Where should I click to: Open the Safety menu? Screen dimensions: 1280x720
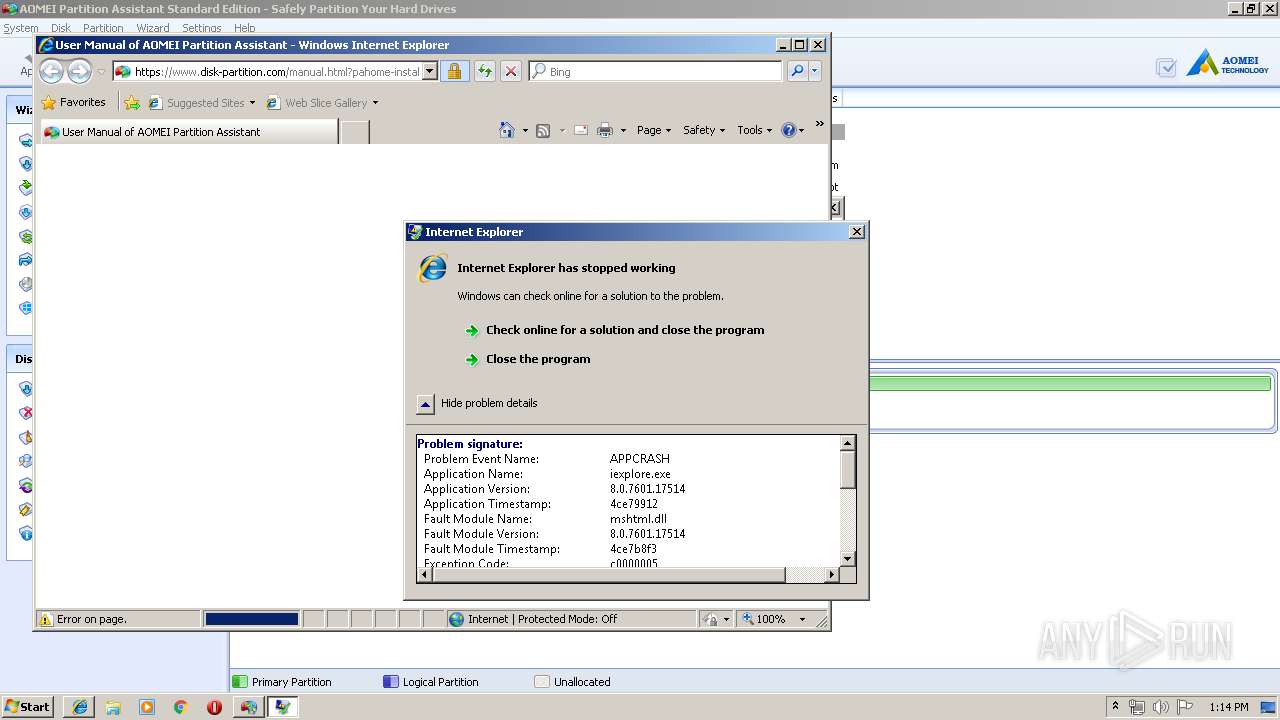704,130
